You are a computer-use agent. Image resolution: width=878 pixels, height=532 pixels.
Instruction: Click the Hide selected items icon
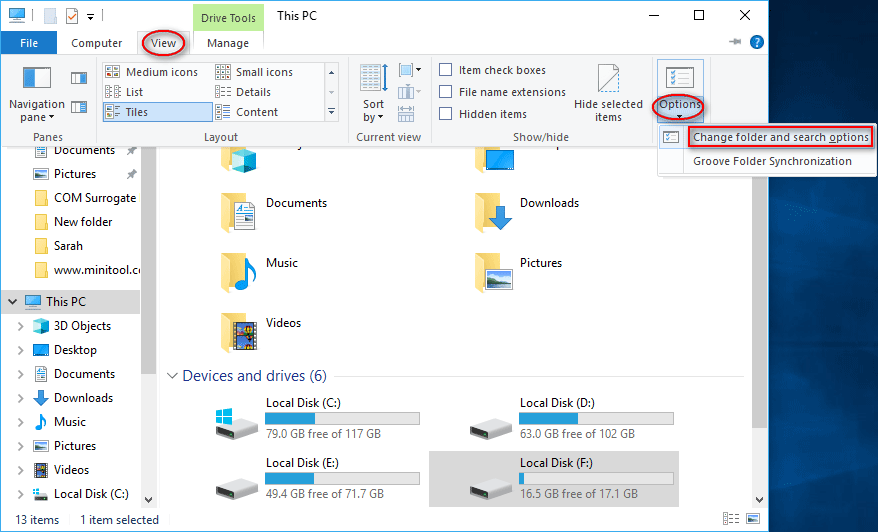[608, 78]
